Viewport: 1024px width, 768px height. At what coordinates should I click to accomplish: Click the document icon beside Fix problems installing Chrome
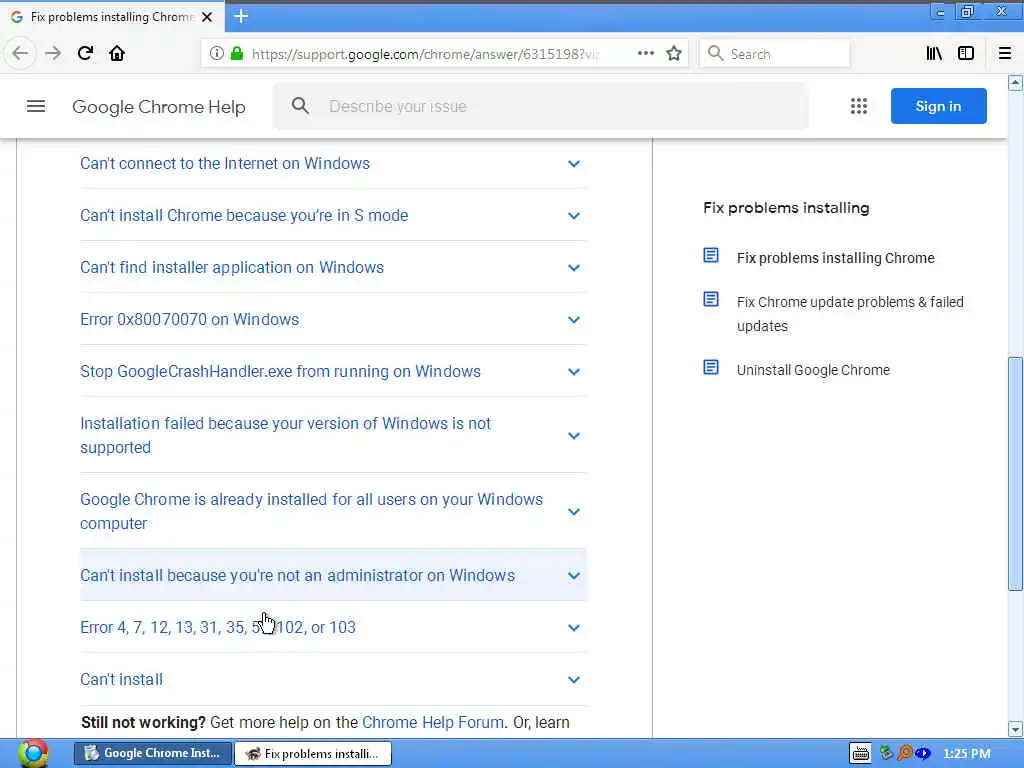[711, 255]
